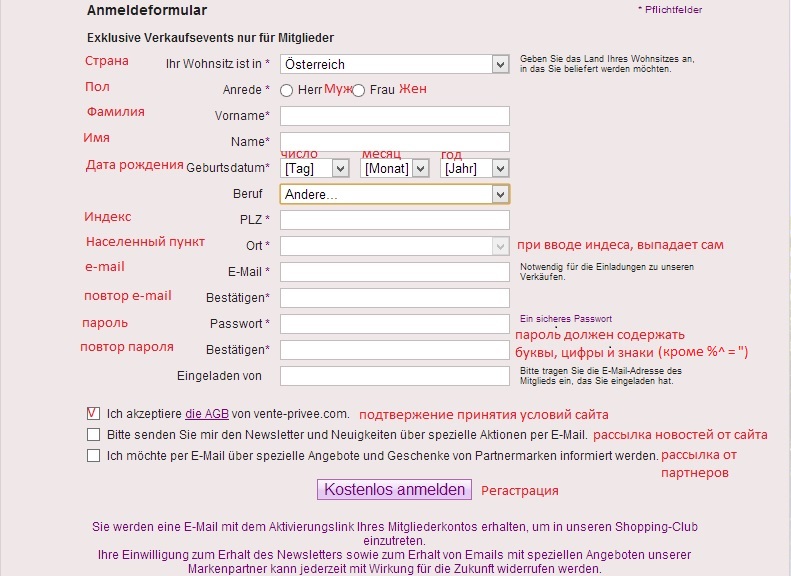Click the Name text field
The width and height of the screenshot is (791, 576).
tap(394, 142)
